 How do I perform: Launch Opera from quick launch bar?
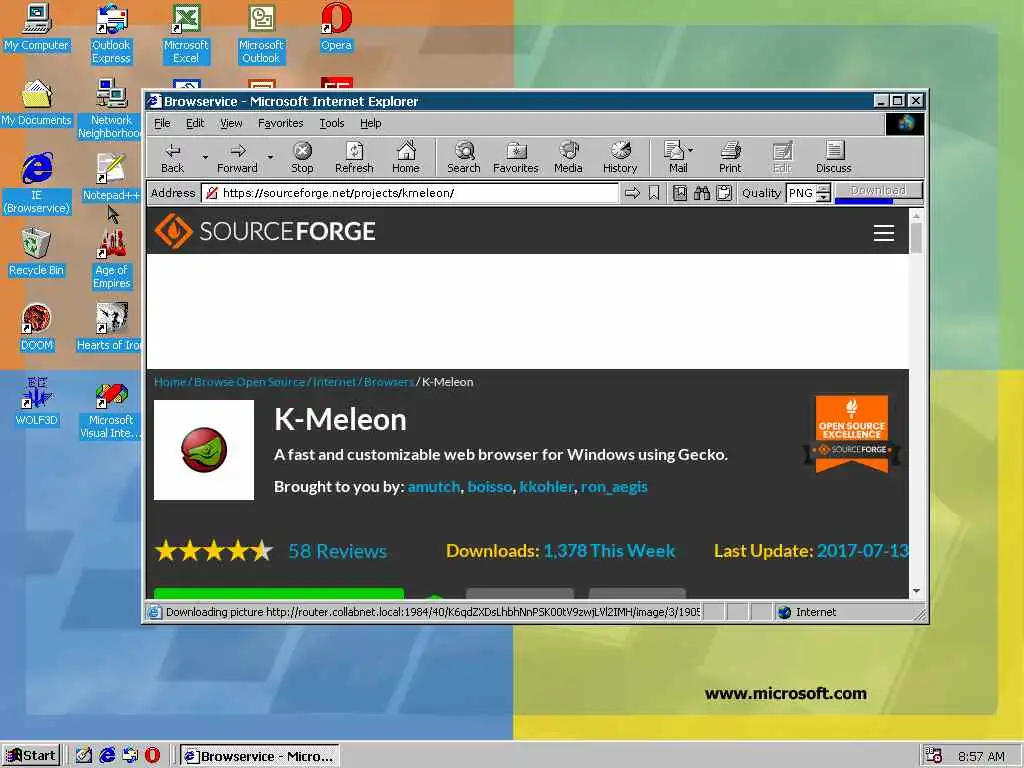[x=152, y=756]
